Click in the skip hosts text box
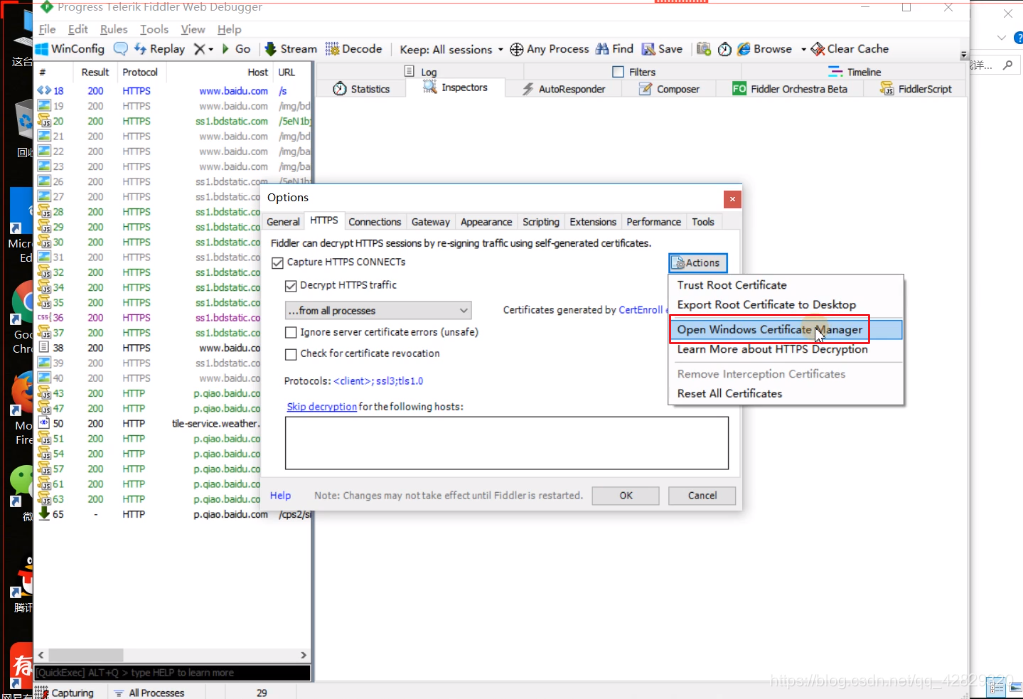This screenshot has height=699, width=1023. coord(506,443)
